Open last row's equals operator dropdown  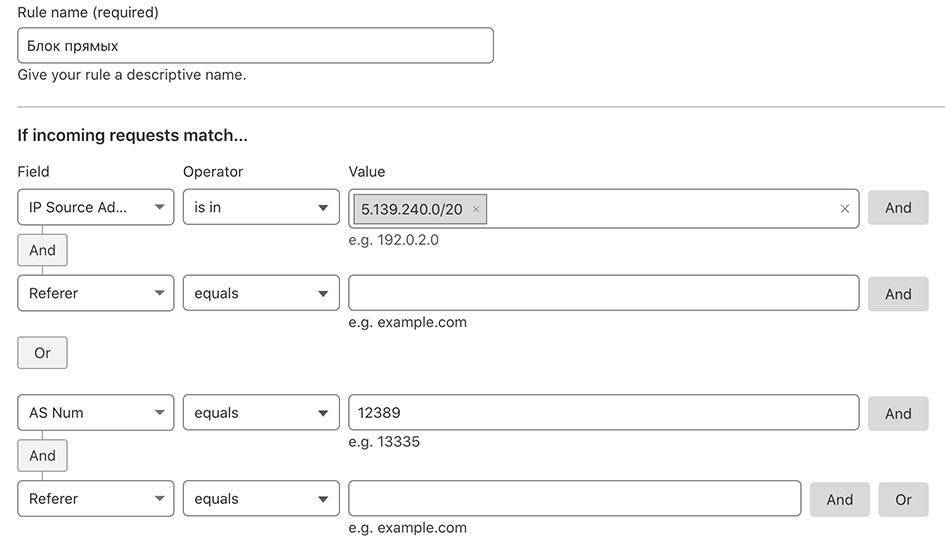(x=261, y=499)
